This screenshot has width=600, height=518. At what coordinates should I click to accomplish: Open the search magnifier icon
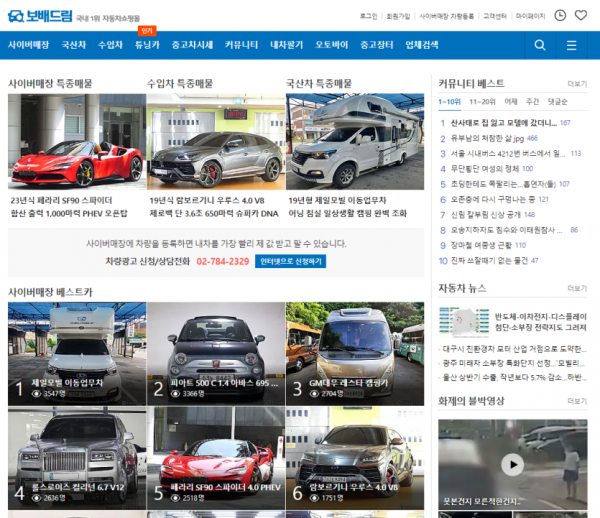coord(540,45)
